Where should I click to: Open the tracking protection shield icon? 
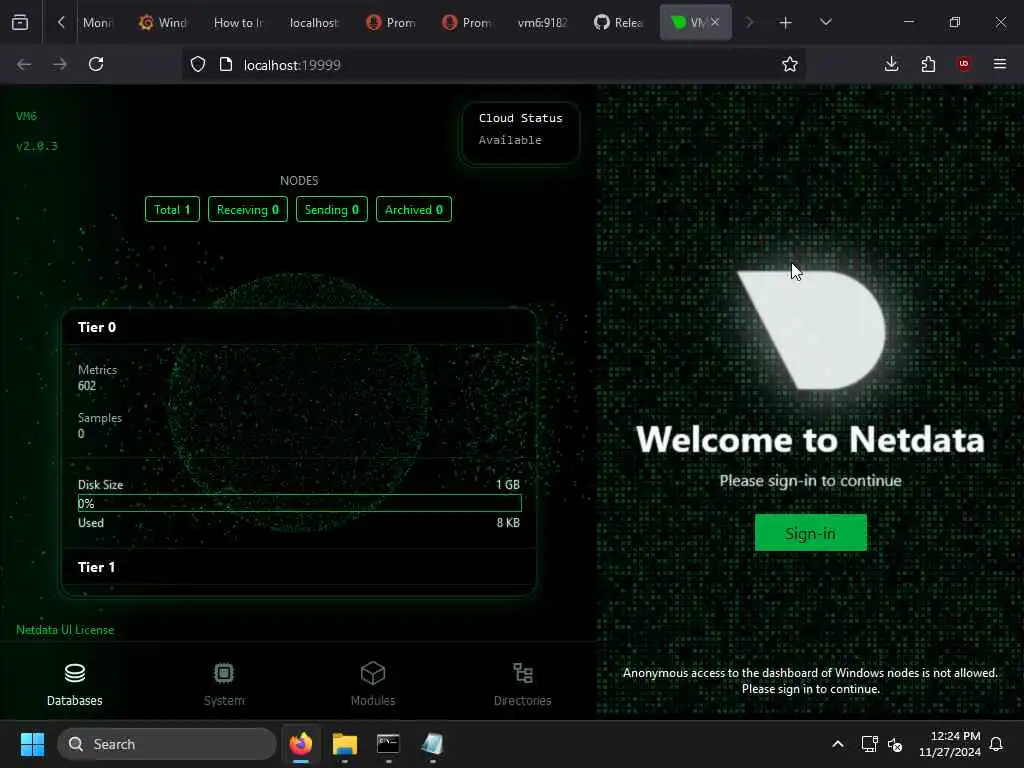198,64
